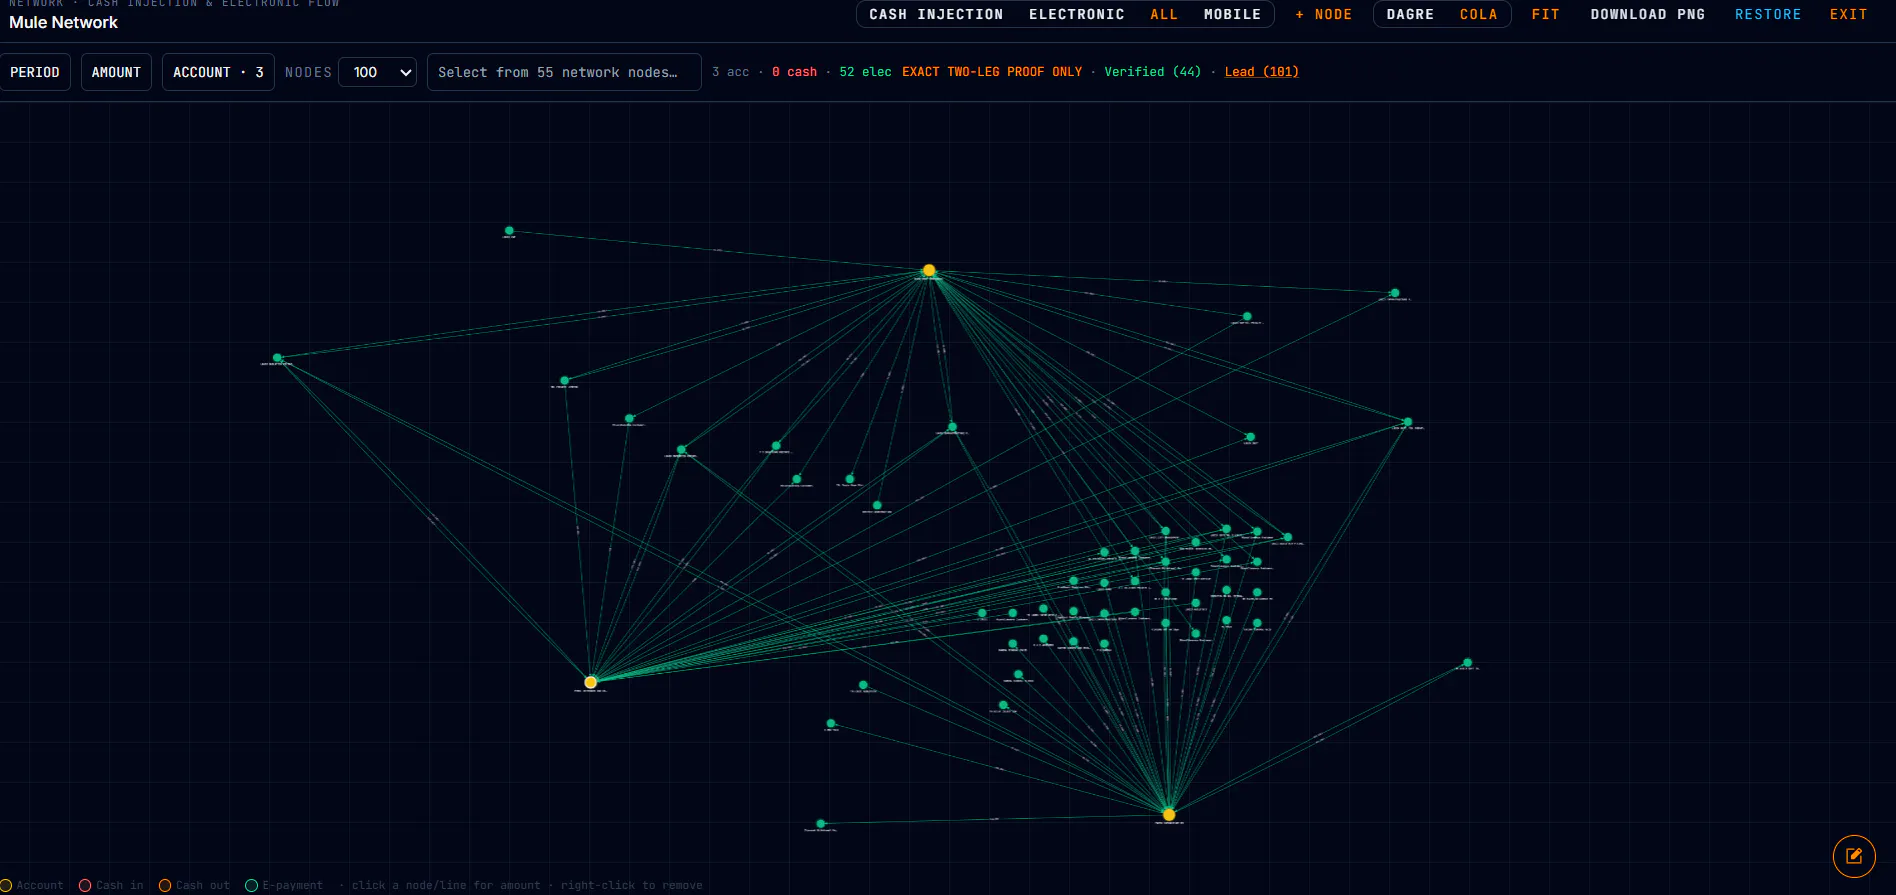Click the orange edit icon button
Screen dimensions: 1896x895
[x=1854, y=856]
